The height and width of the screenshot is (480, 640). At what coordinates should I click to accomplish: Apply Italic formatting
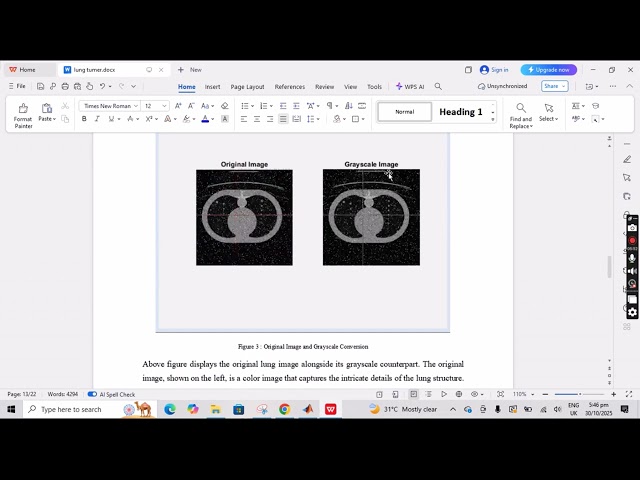(x=97, y=119)
